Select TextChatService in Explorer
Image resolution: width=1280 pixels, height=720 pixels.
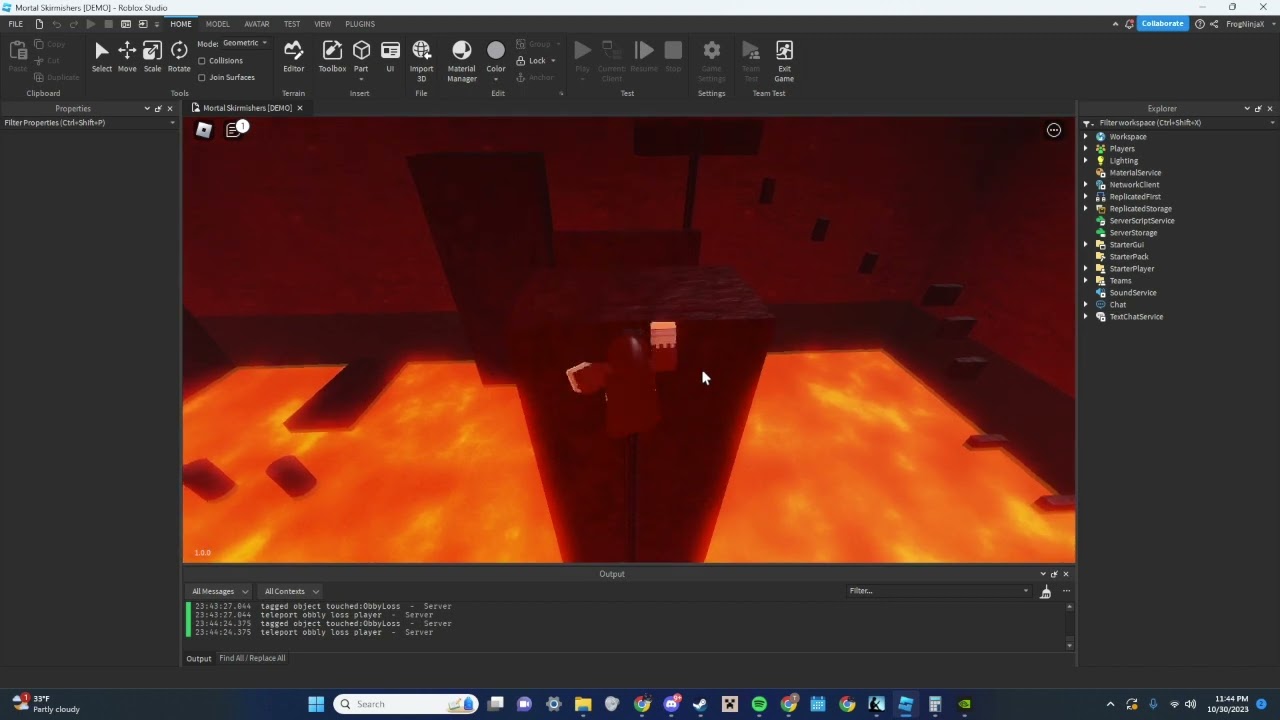[1136, 317]
